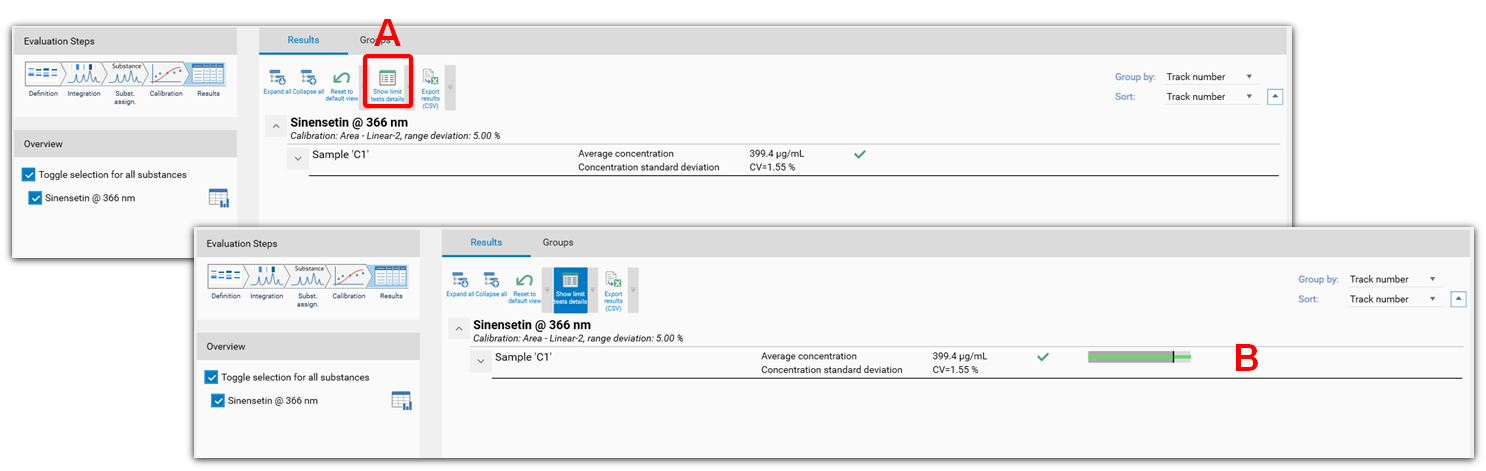Select the Integration step icon in upper window

[84, 75]
